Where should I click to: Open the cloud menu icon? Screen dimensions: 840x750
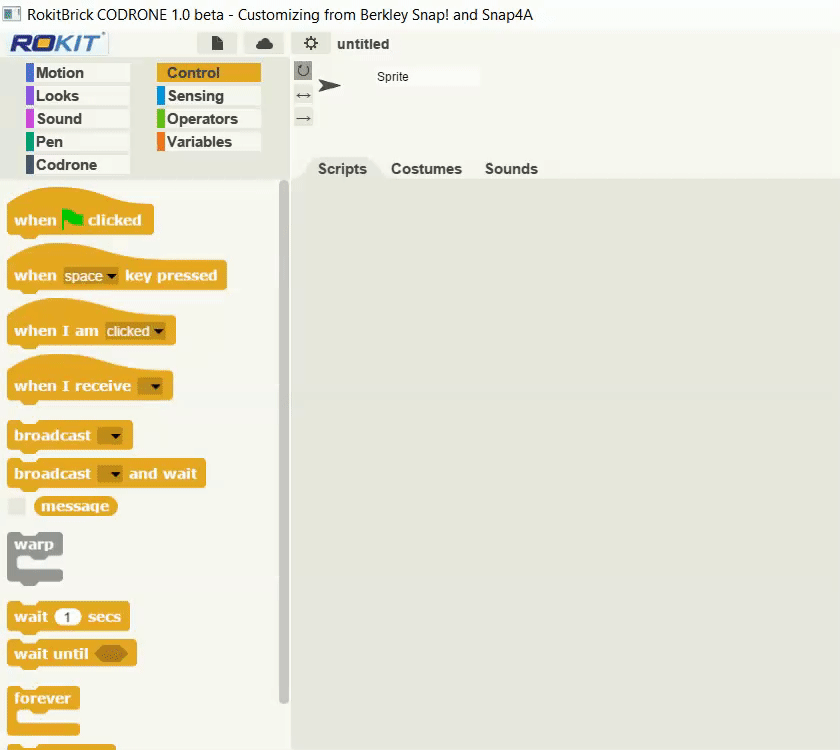pyautogui.click(x=264, y=43)
